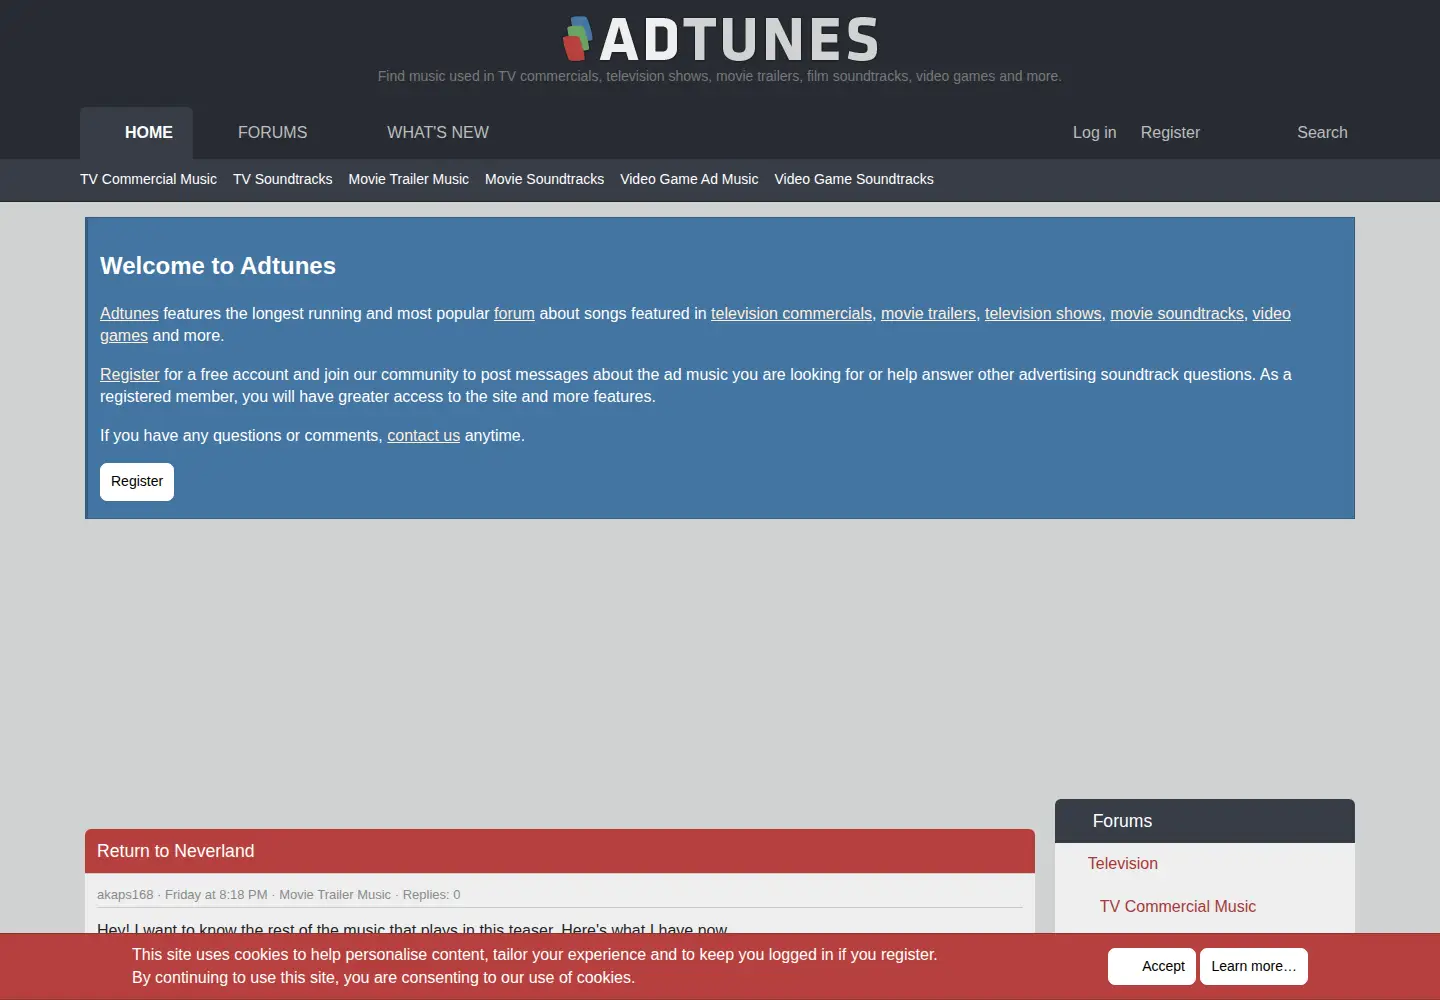Click the tagline 'Find music used in TV commercials…'

(x=720, y=76)
